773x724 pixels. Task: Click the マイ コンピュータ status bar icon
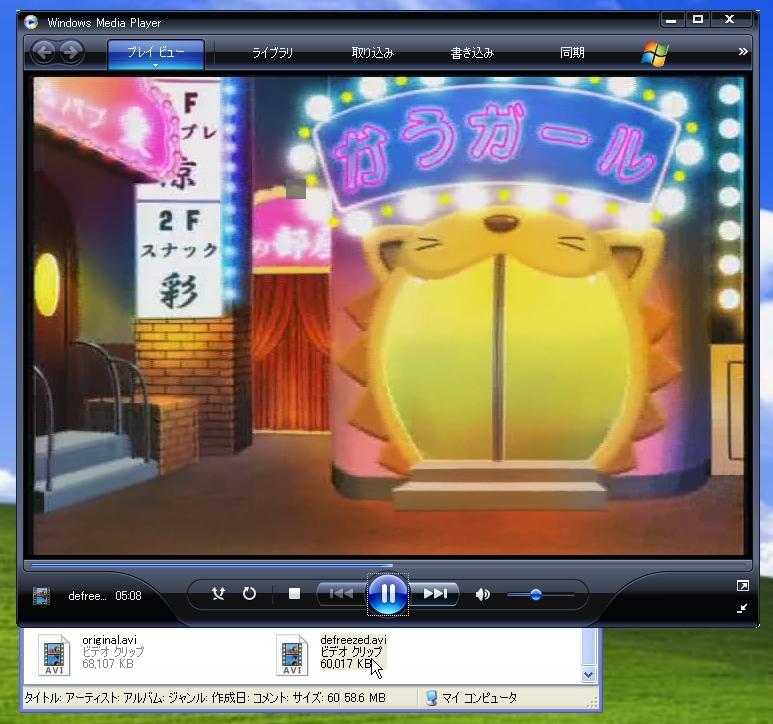click(x=431, y=698)
